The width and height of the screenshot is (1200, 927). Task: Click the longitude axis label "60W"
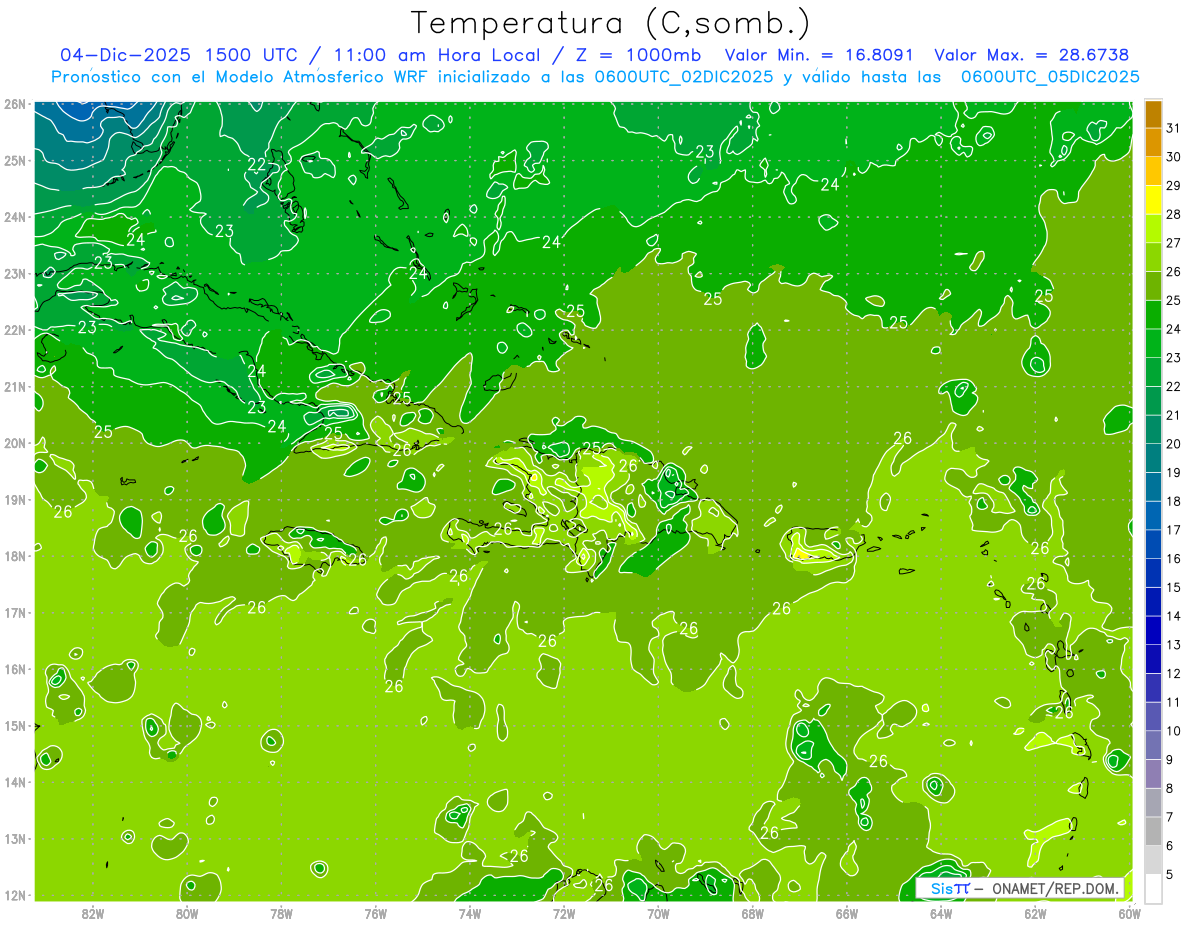click(x=1130, y=913)
